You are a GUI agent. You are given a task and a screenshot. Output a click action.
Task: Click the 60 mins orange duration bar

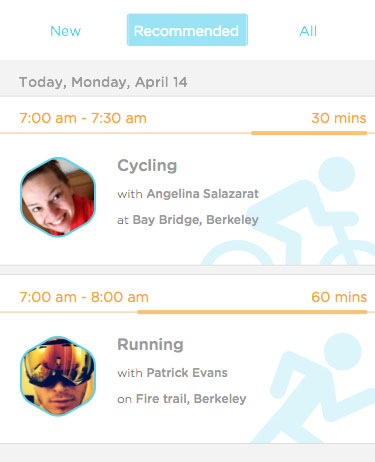[252, 312]
